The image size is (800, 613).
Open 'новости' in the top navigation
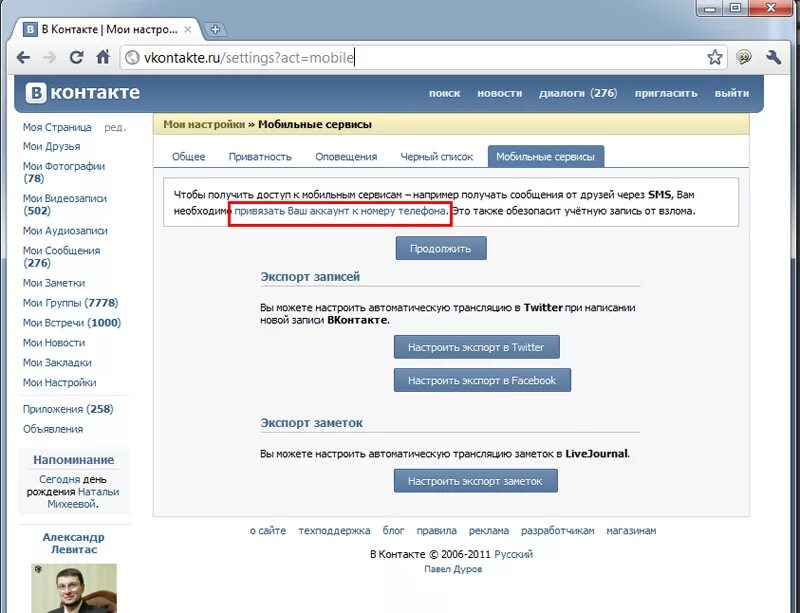pos(499,93)
